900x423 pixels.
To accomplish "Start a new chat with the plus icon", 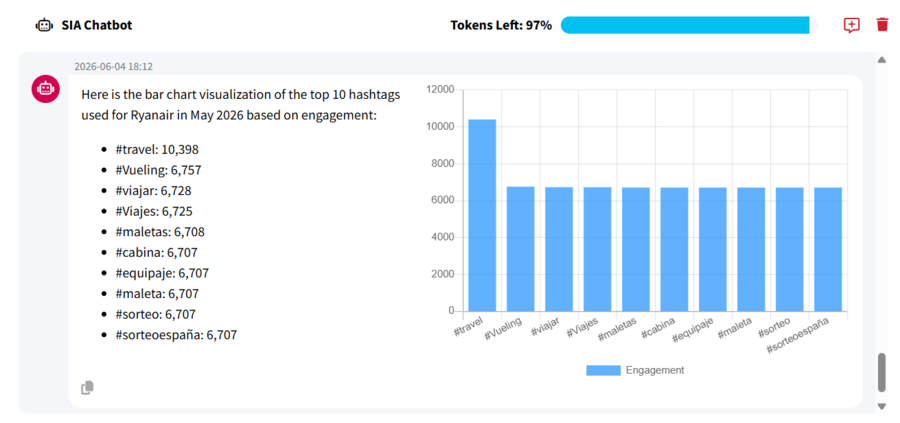I will pos(851,25).
